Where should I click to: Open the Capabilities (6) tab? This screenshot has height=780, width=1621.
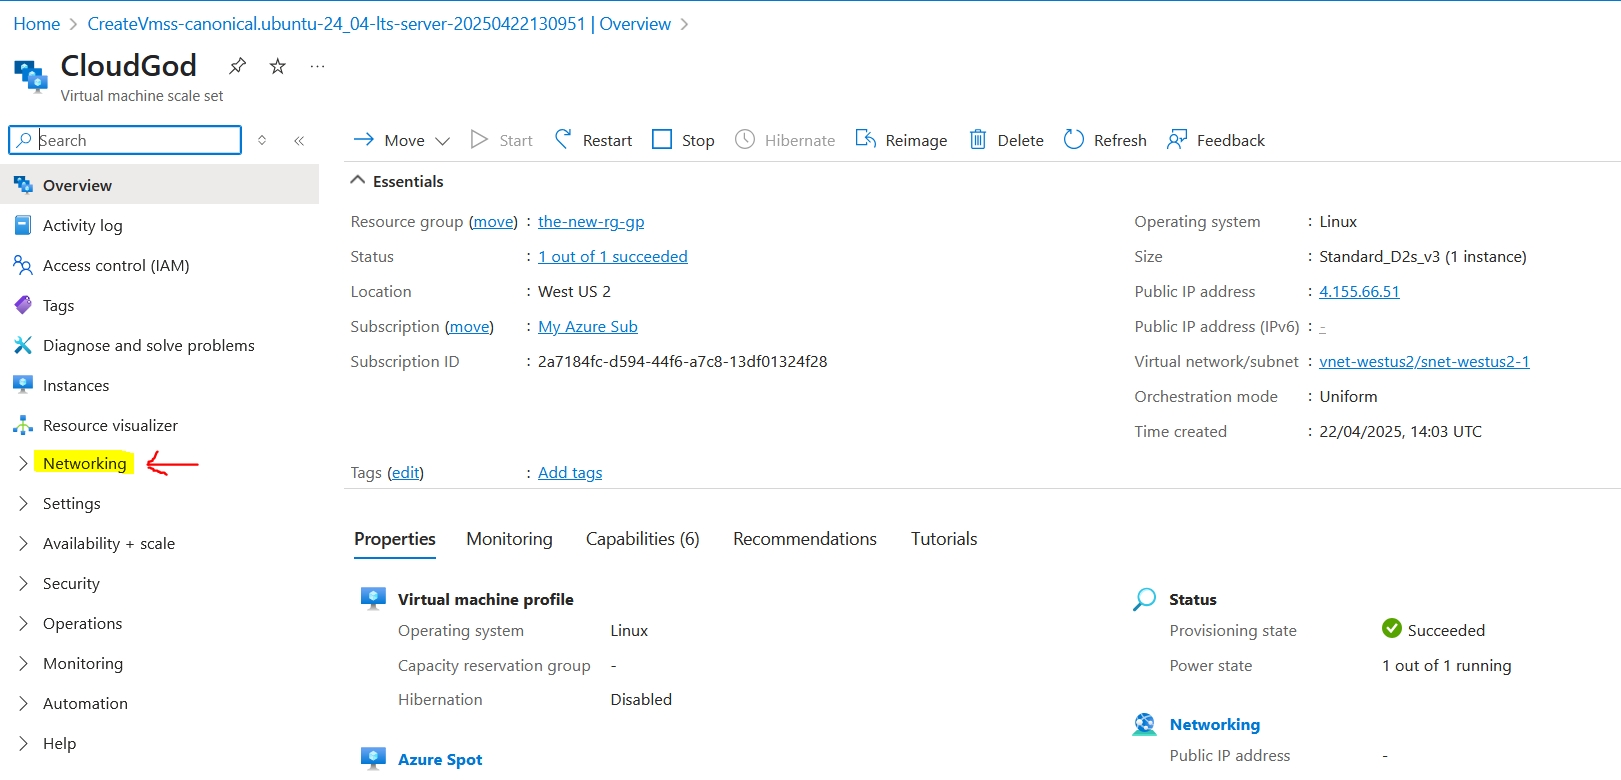click(643, 539)
